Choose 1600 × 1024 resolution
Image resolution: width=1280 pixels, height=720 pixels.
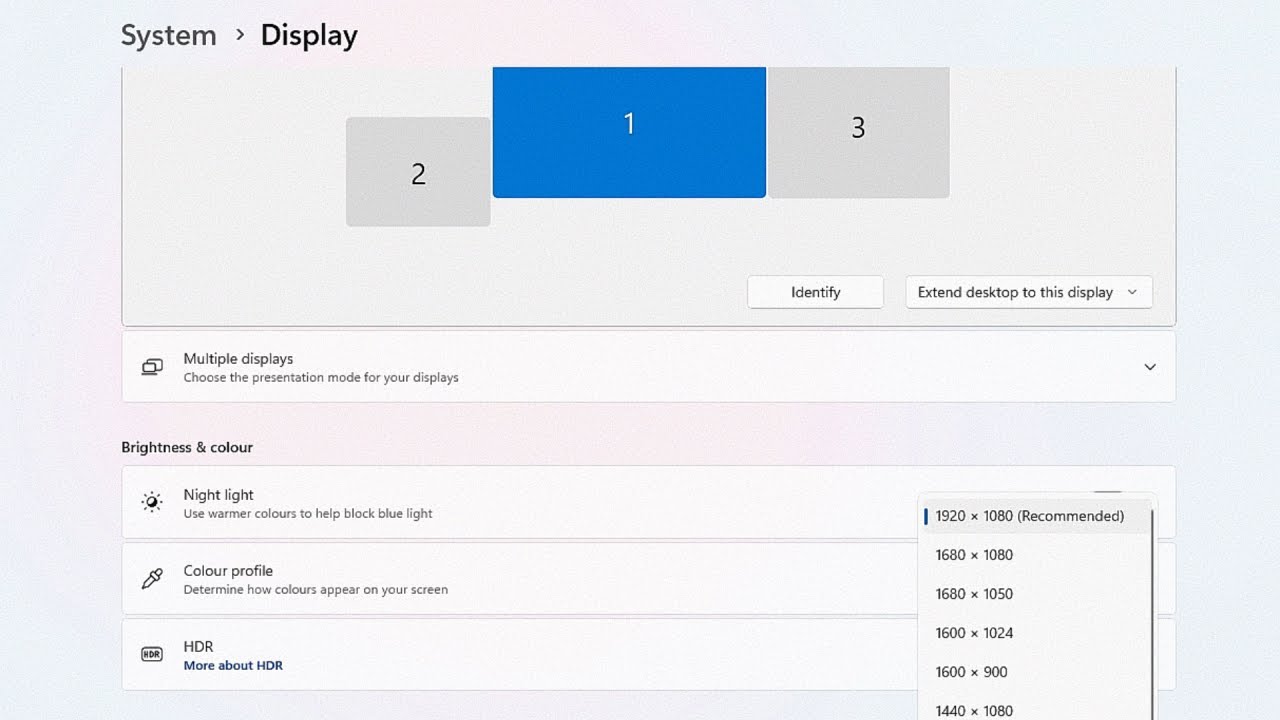pyautogui.click(x=1035, y=633)
